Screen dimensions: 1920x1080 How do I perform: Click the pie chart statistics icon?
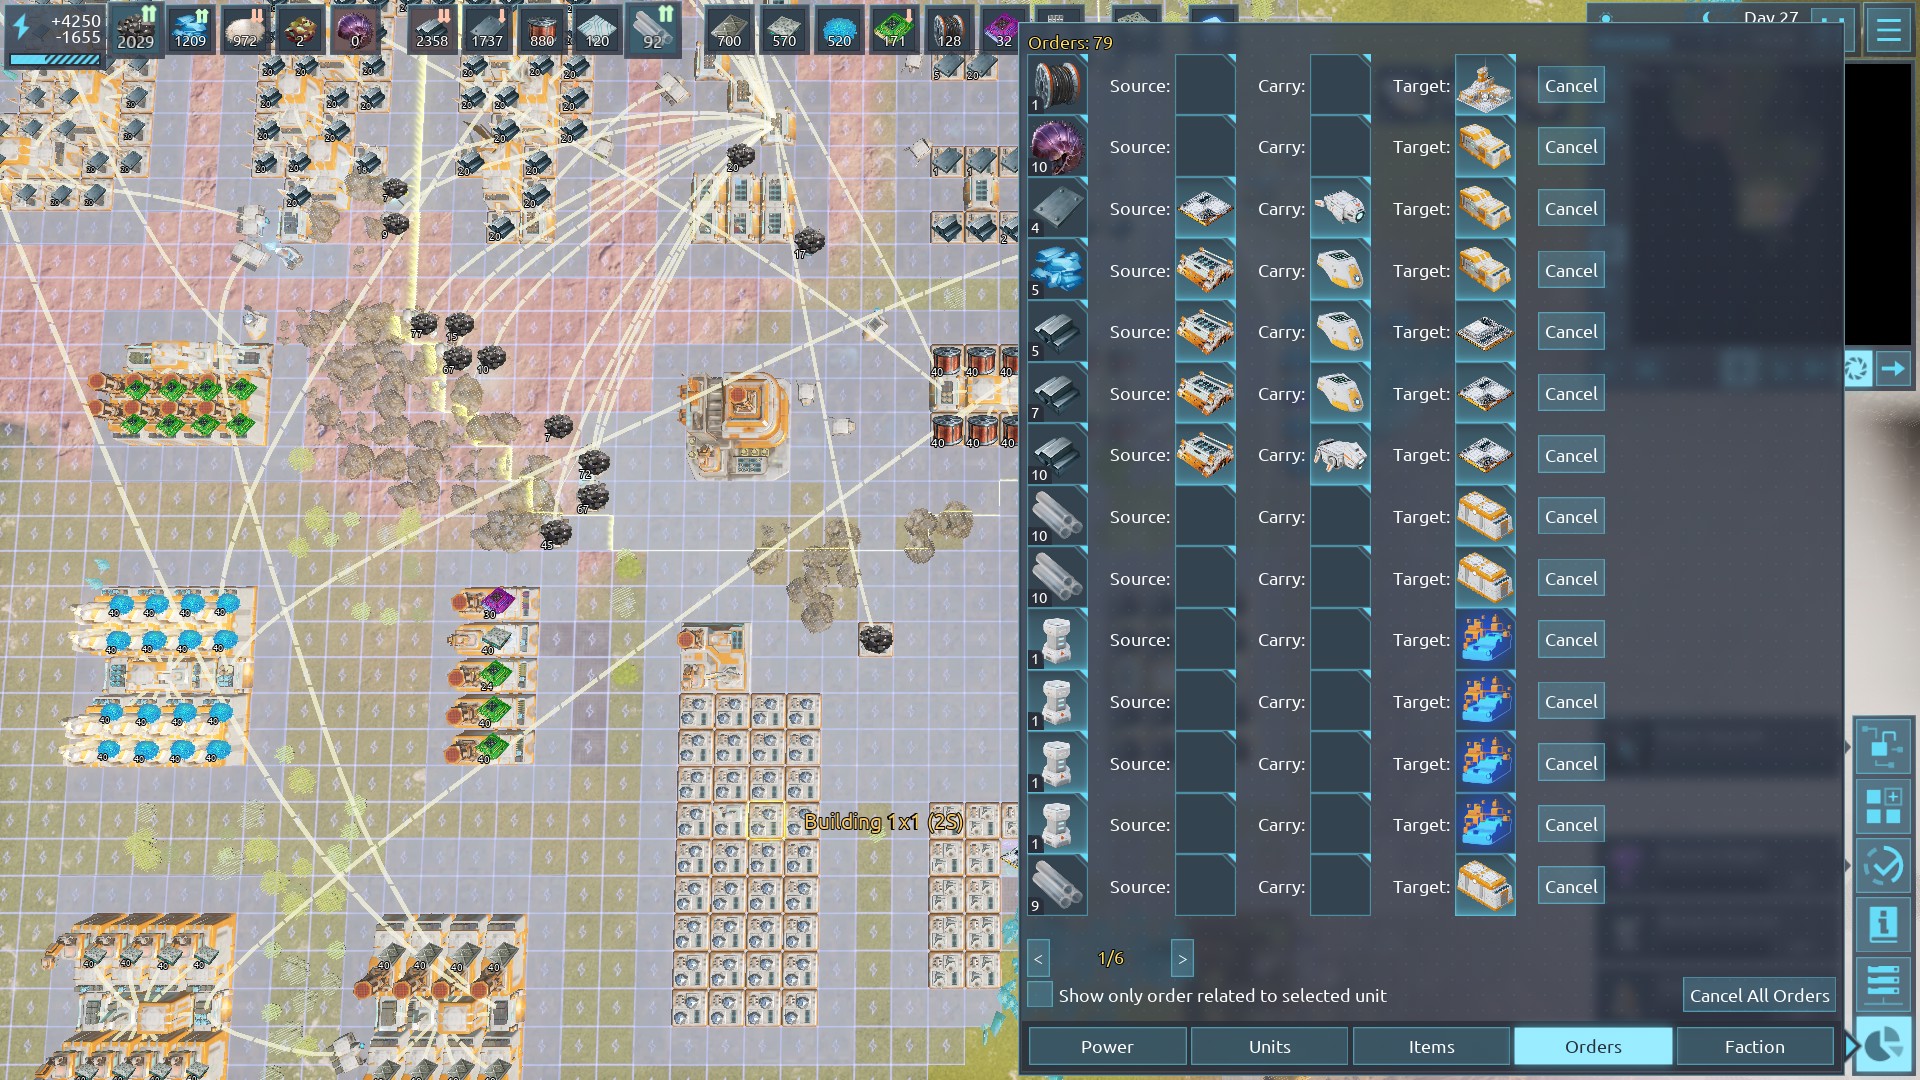1884,1046
